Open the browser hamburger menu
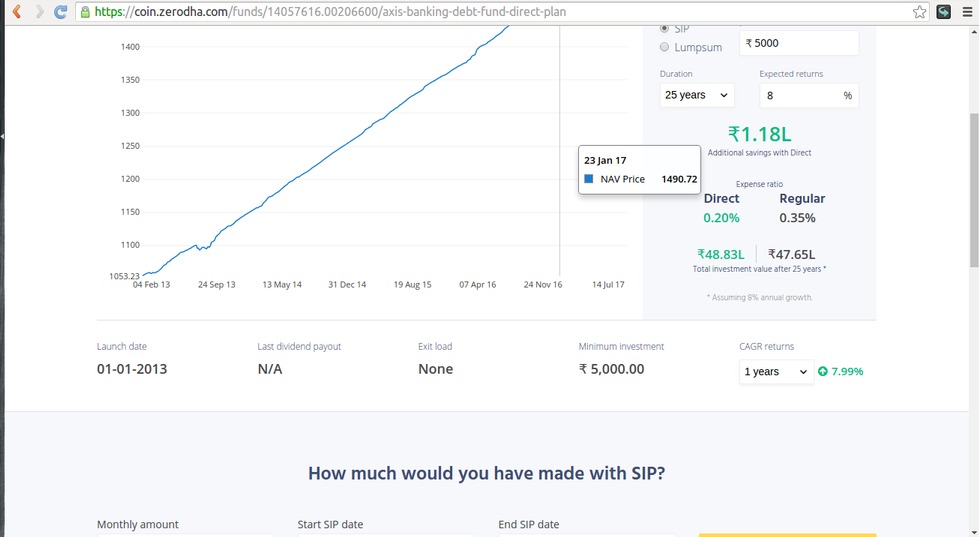This screenshot has width=979, height=537. click(967, 11)
